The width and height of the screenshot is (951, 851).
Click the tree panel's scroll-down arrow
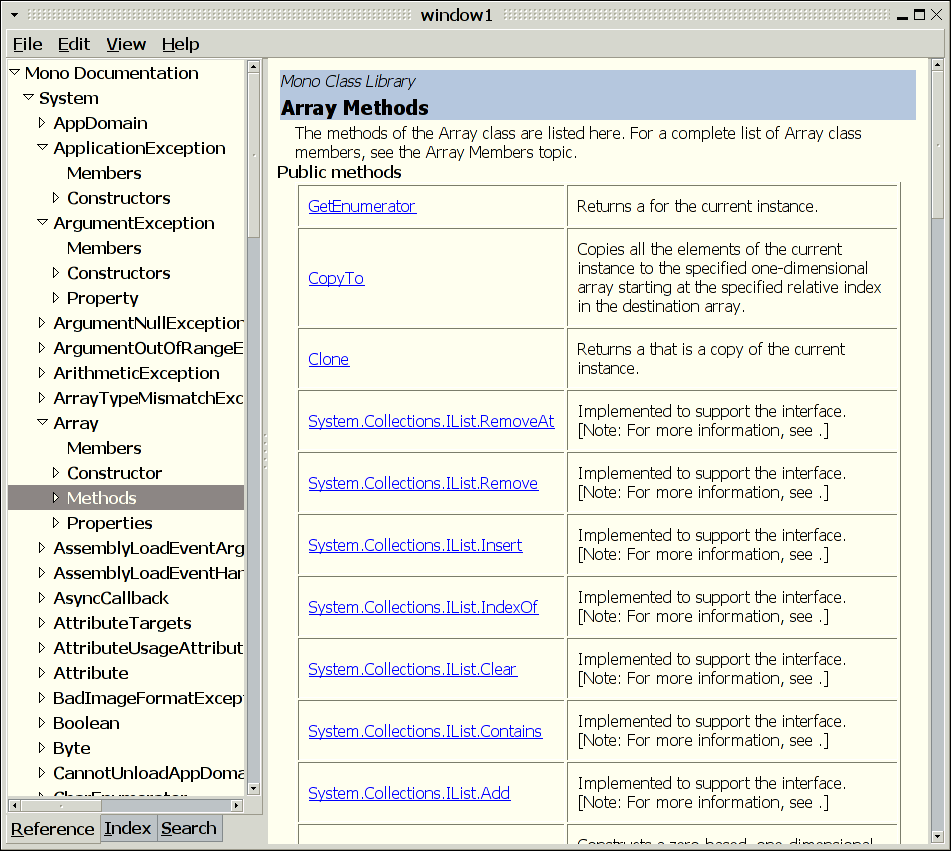pos(254,789)
